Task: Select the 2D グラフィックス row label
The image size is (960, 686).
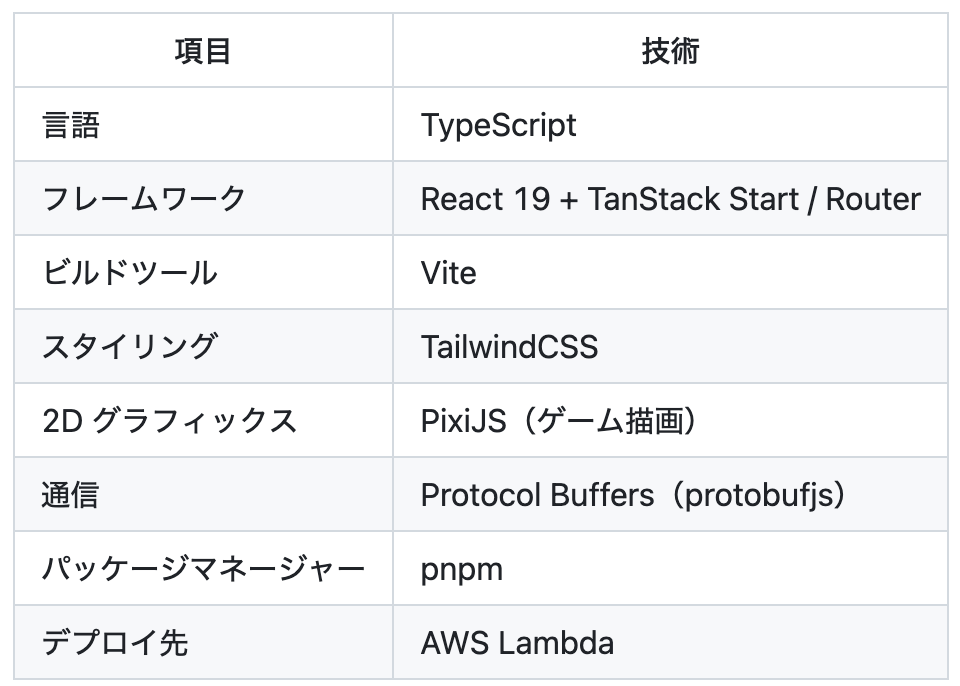Action: [170, 421]
